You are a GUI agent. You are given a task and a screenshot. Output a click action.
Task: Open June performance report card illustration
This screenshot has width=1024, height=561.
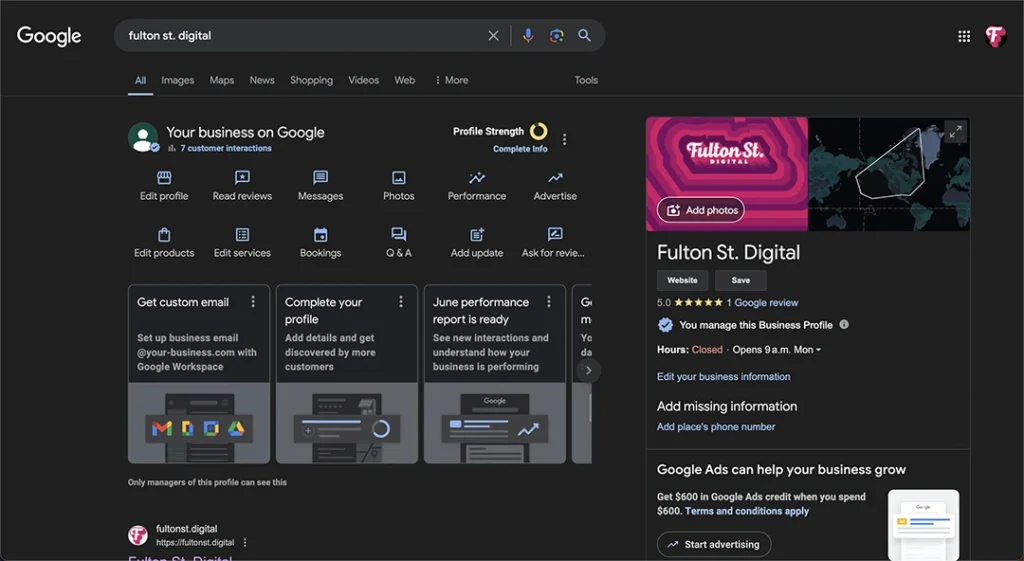tap(494, 423)
